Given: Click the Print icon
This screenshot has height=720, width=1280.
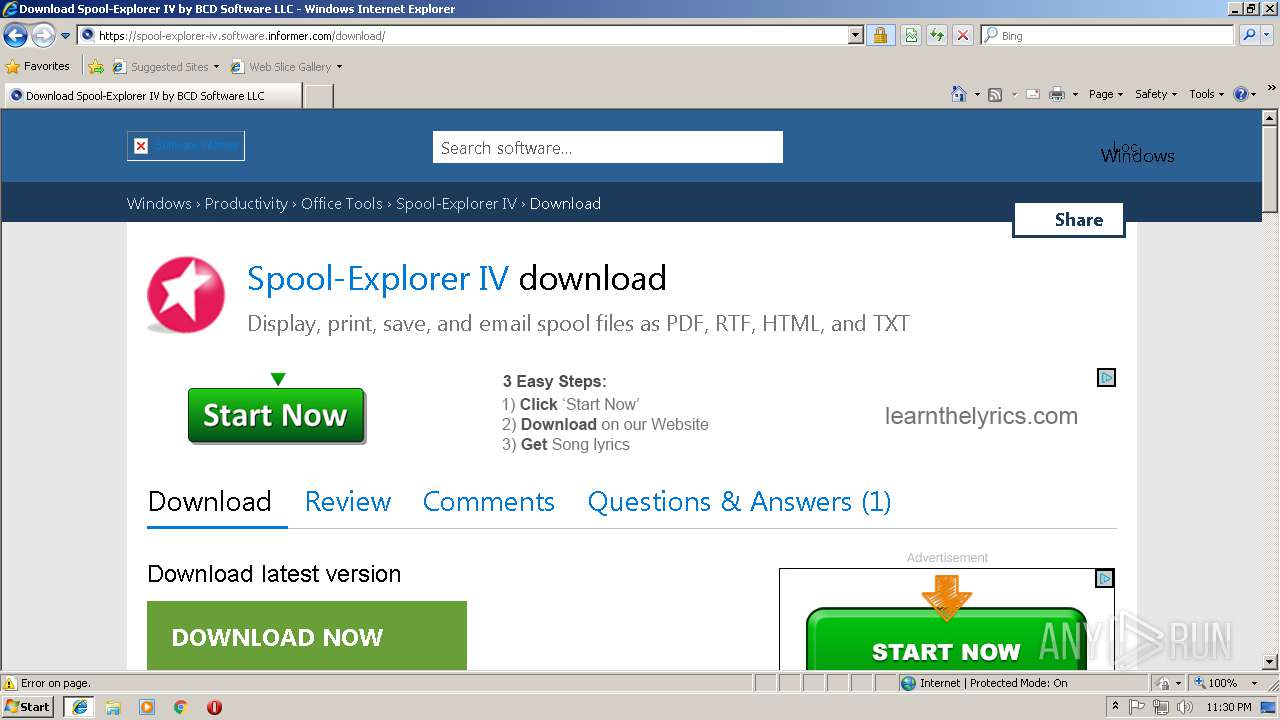Looking at the screenshot, I should pyautogui.click(x=1057, y=94).
